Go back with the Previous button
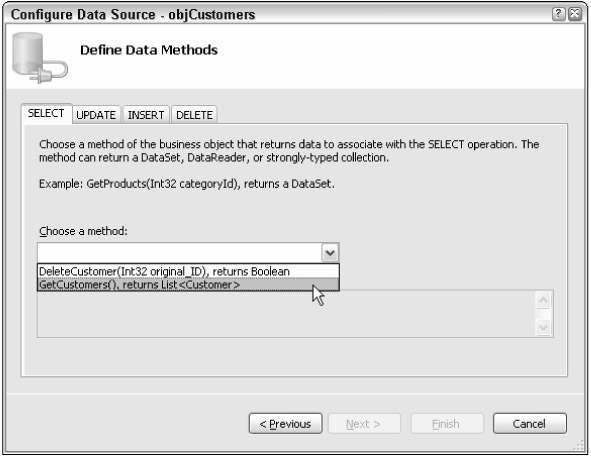Screen dimensions: 591x456 pyautogui.click(x=285, y=424)
